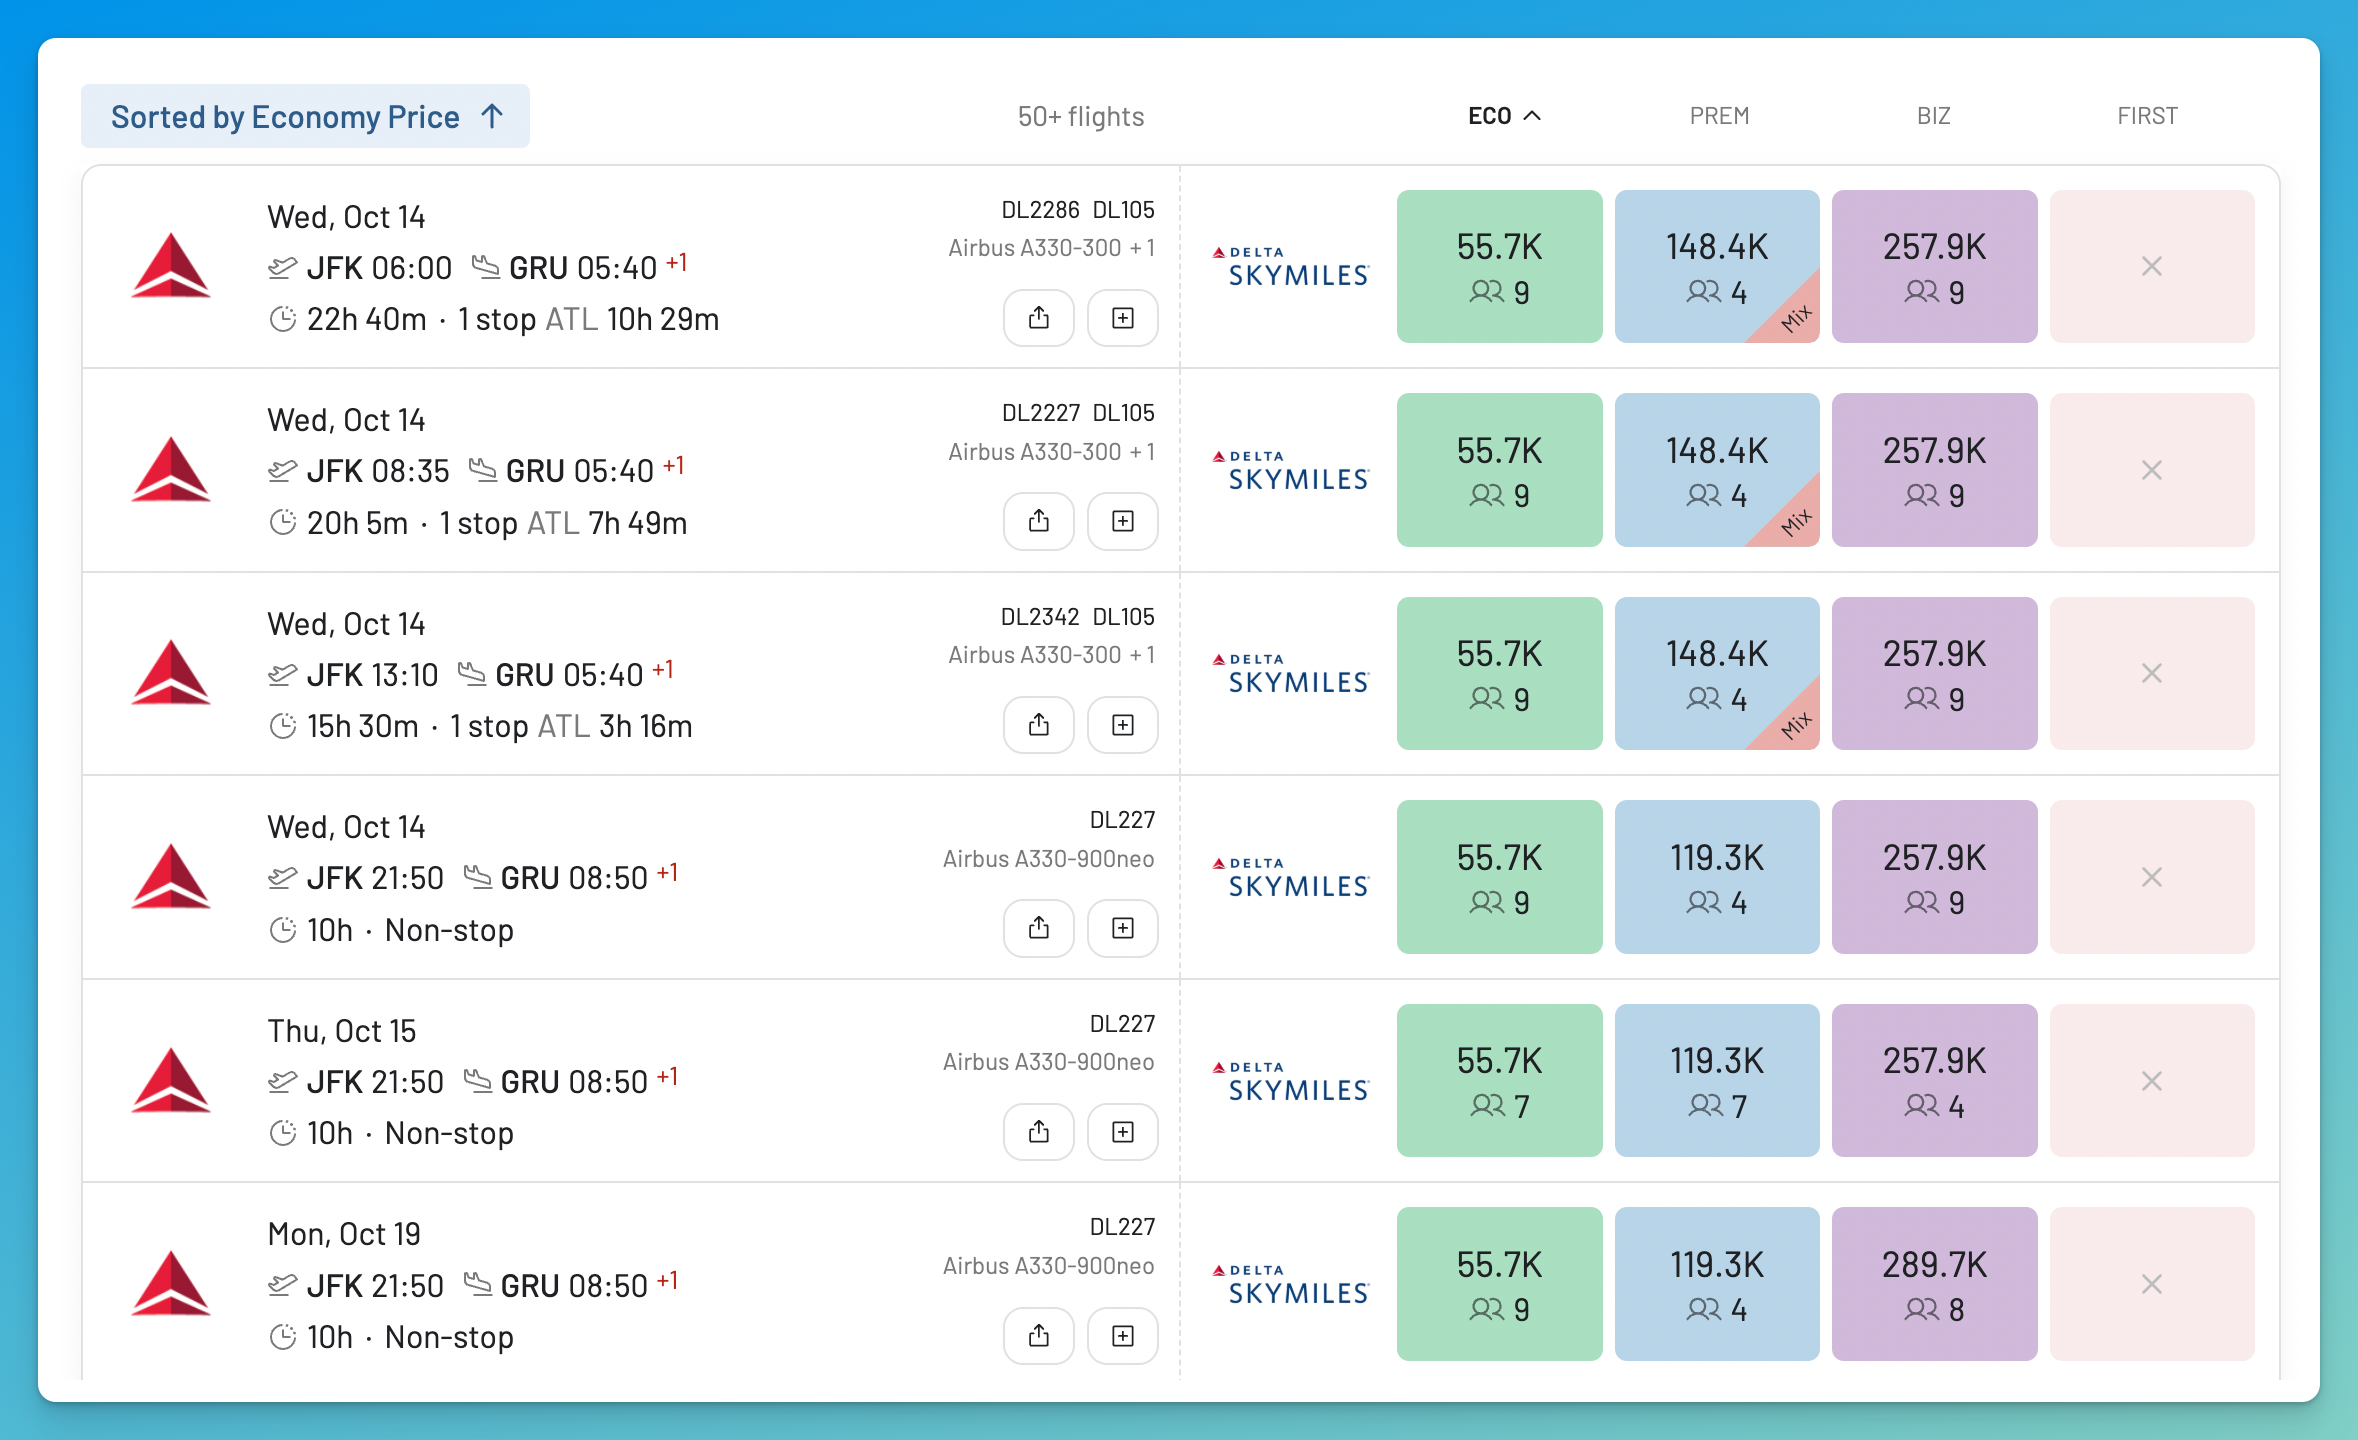Image resolution: width=2358 pixels, height=1440 pixels.
Task: Select 257.9K business fare for JFK 13:10 flight
Action: pyautogui.click(x=1934, y=673)
